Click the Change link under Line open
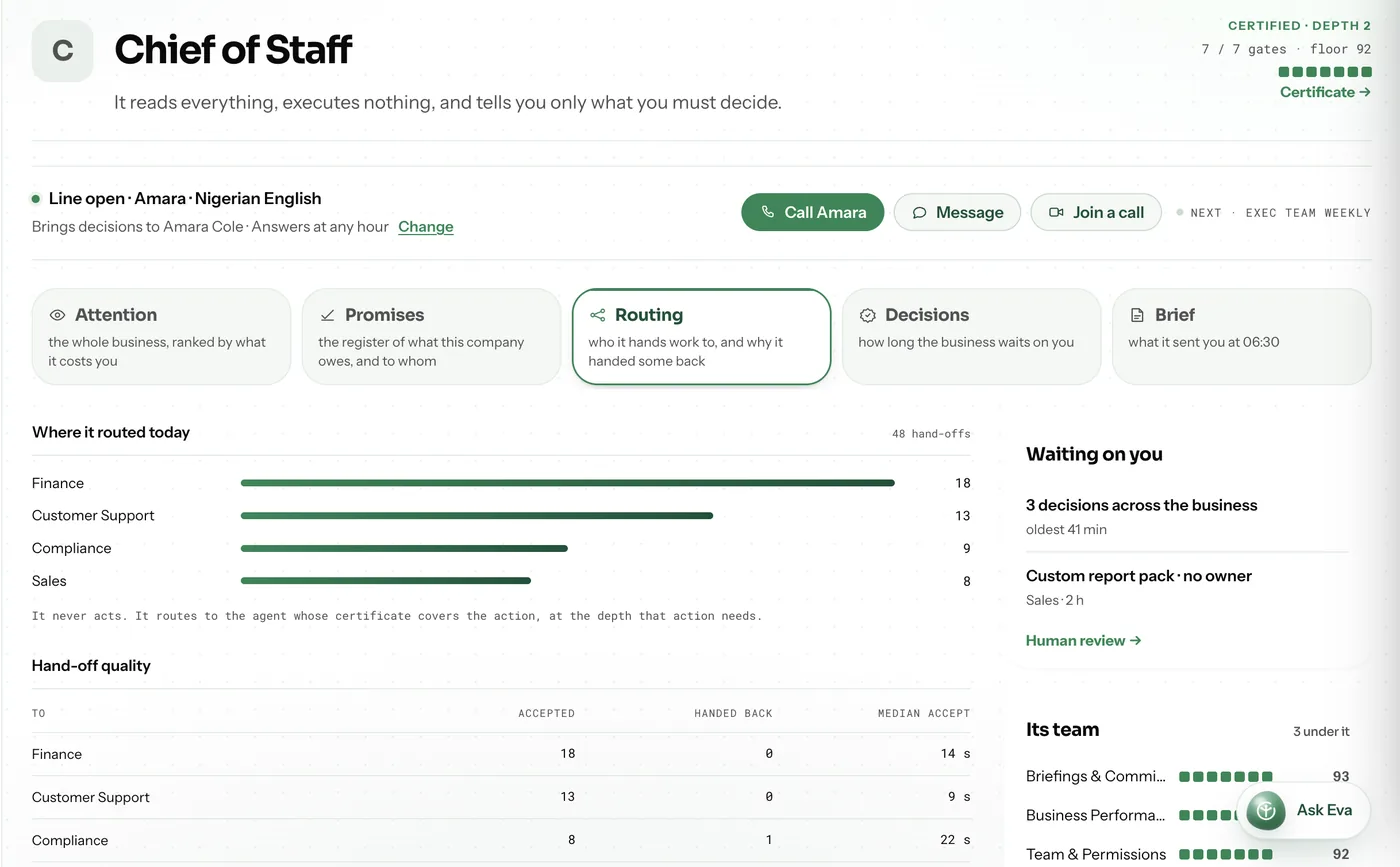Screen dimensions: 1400x867 pos(426,227)
